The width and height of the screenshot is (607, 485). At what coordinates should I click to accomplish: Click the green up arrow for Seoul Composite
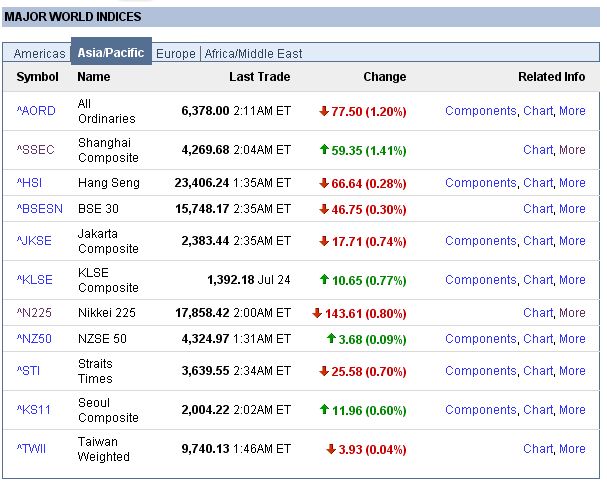pyautogui.click(x=324, y=410)
